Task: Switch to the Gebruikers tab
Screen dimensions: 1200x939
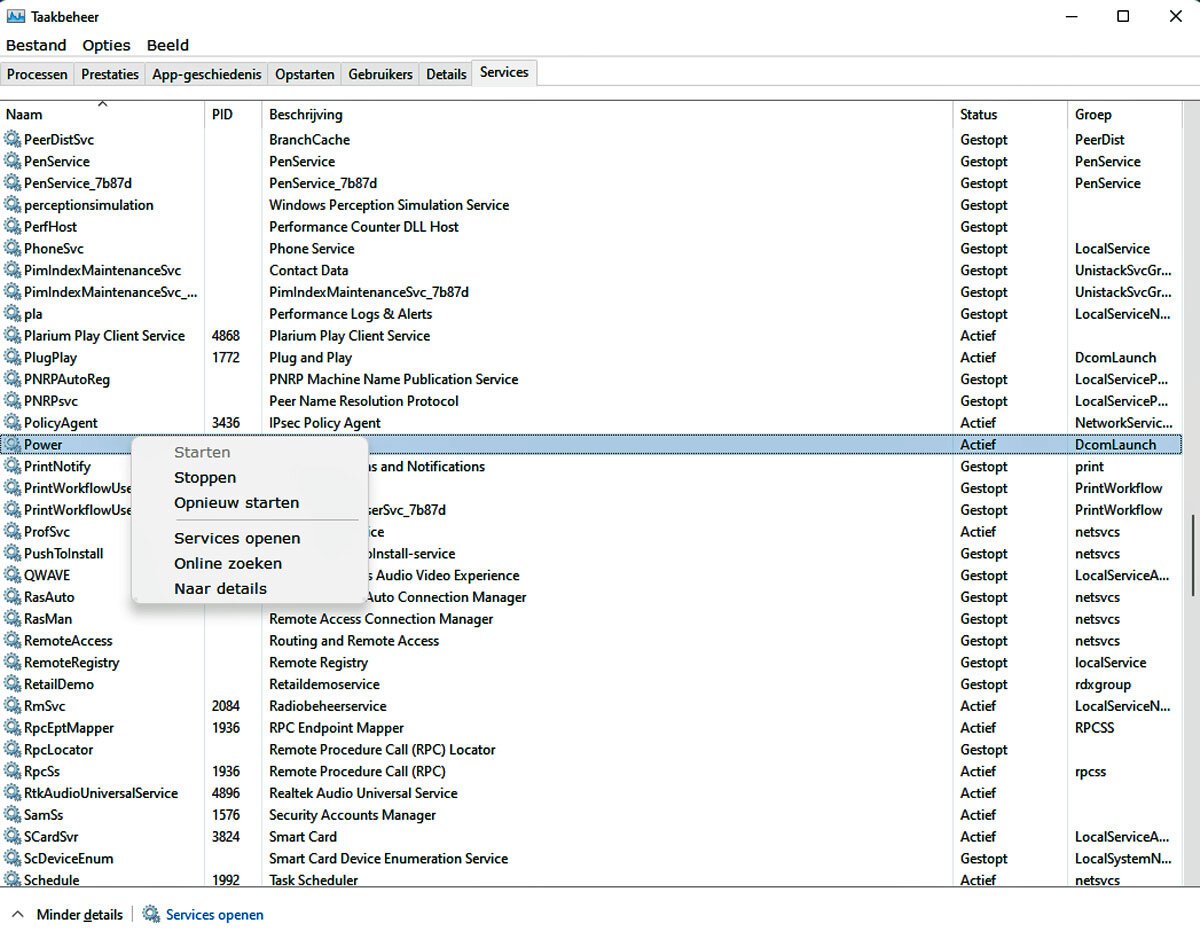Action: (381, 74)
